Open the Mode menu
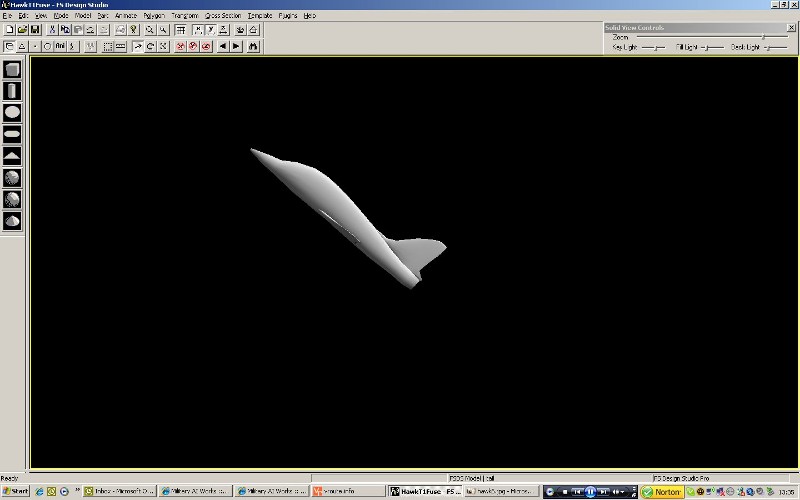 61,16
